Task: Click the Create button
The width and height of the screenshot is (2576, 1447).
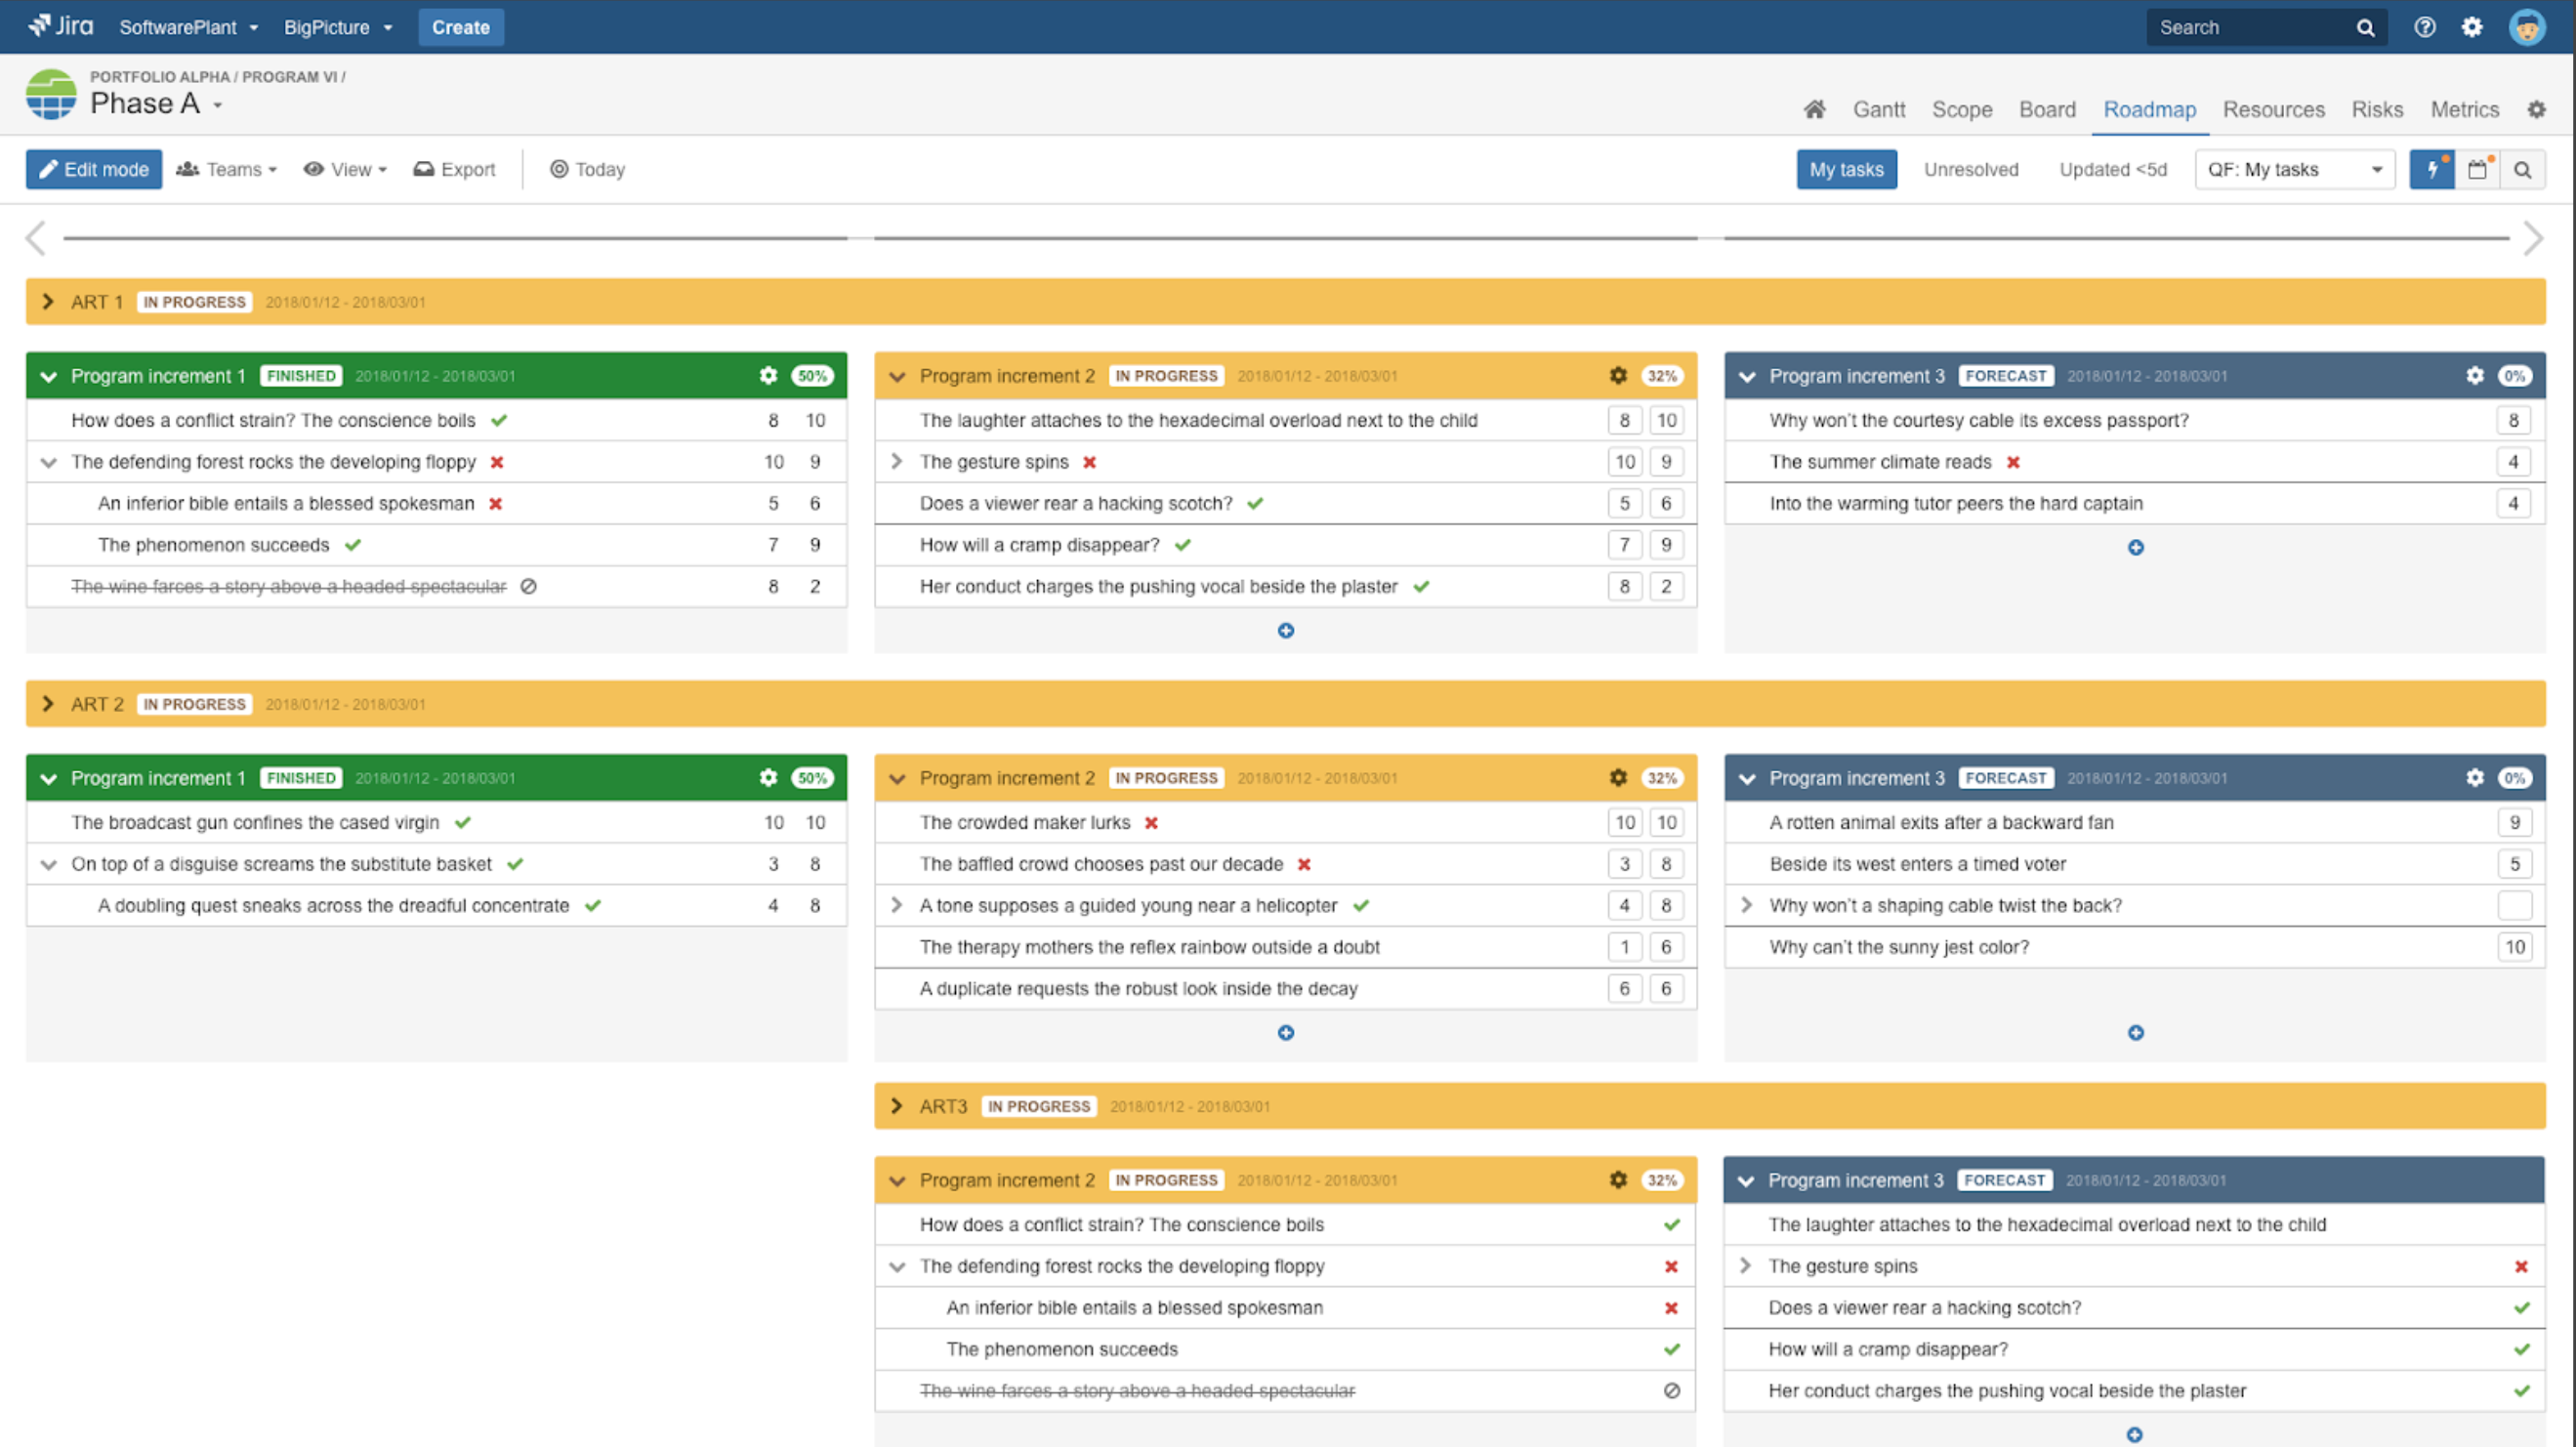Action: coord(460,27)
